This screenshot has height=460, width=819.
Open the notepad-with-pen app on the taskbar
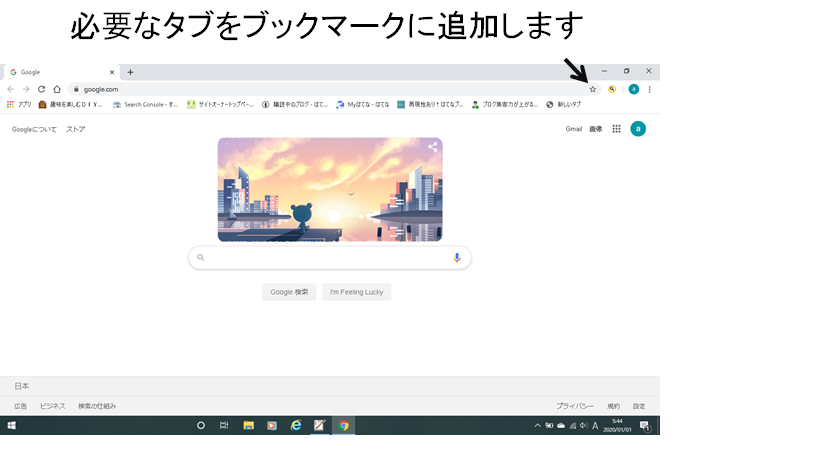320,426
